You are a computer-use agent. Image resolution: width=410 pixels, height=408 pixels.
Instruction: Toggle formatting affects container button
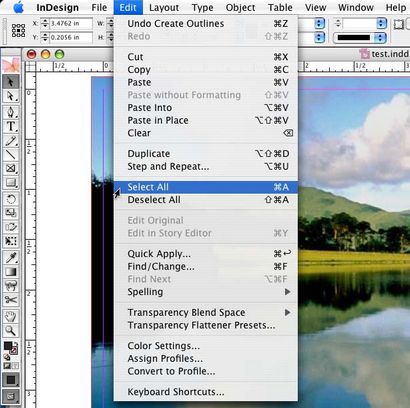(7, 366)
